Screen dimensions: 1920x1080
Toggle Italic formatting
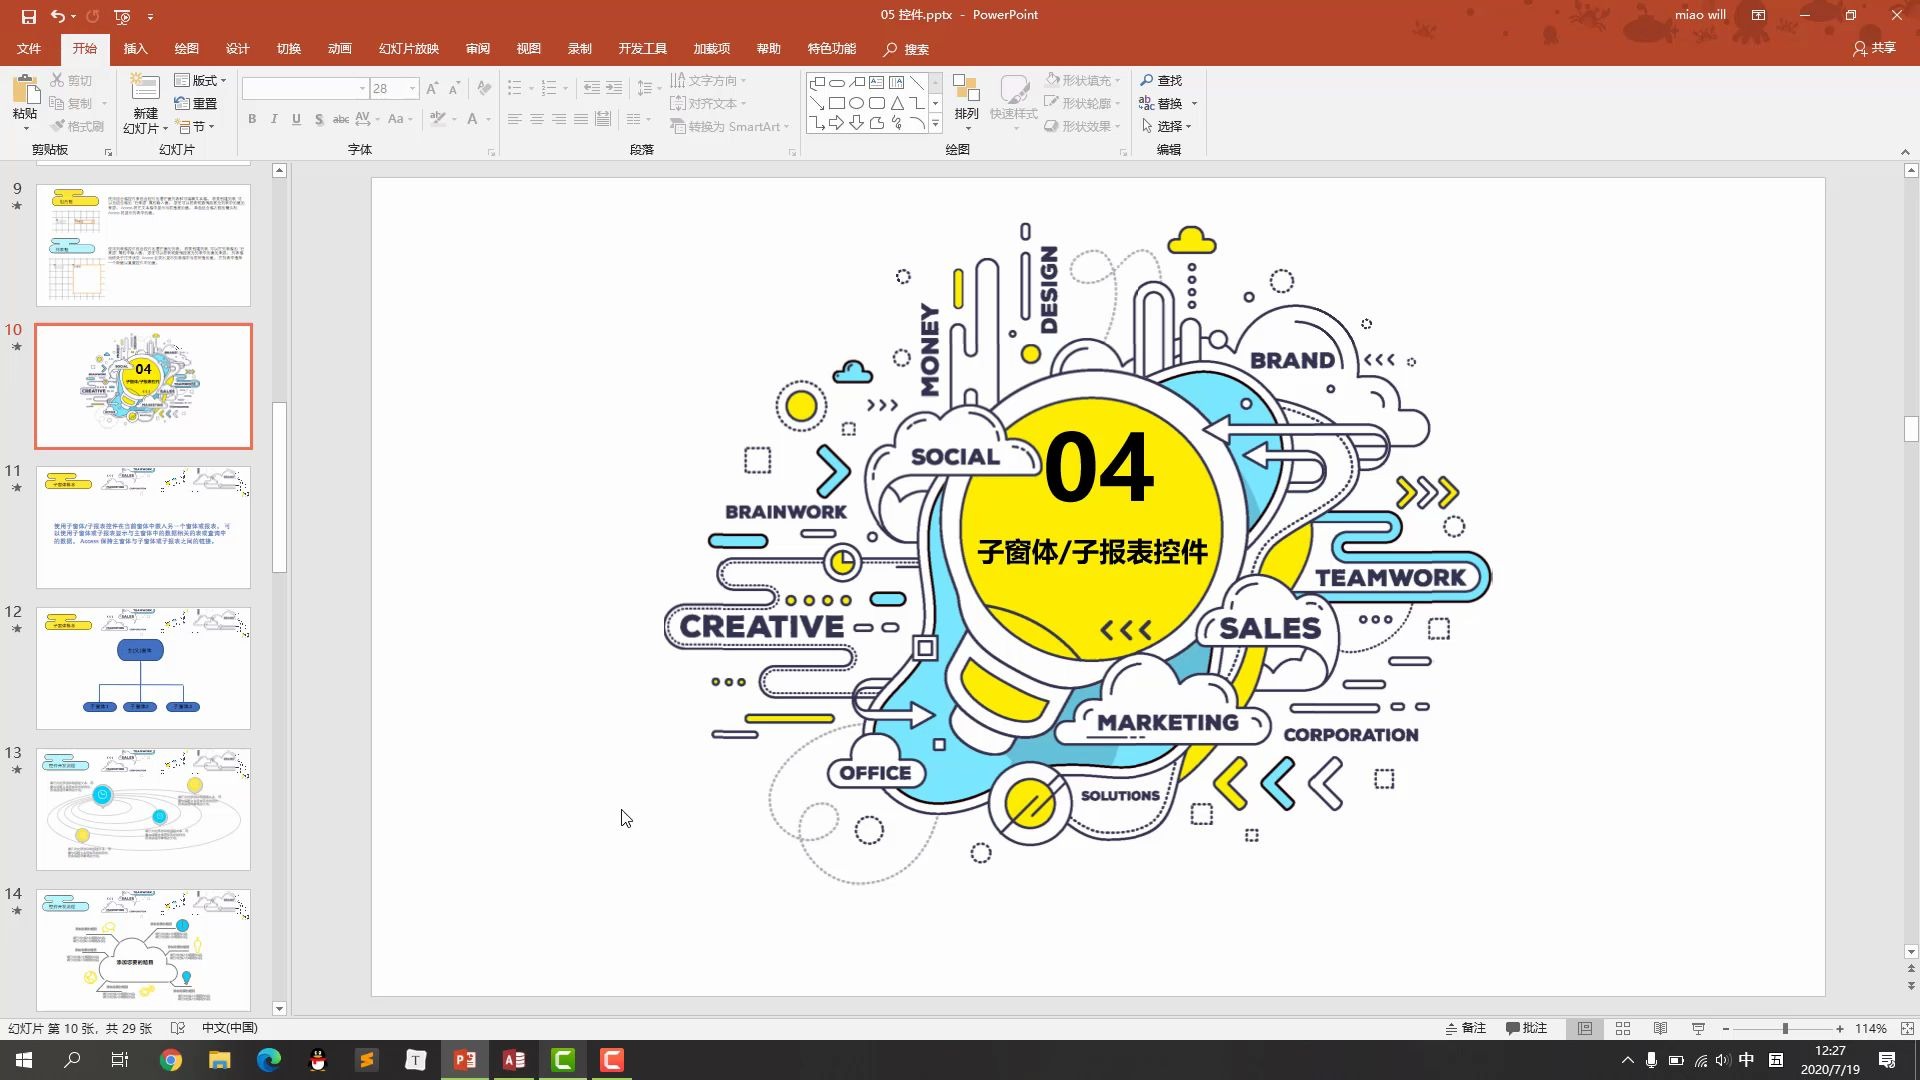pos(274,119)
